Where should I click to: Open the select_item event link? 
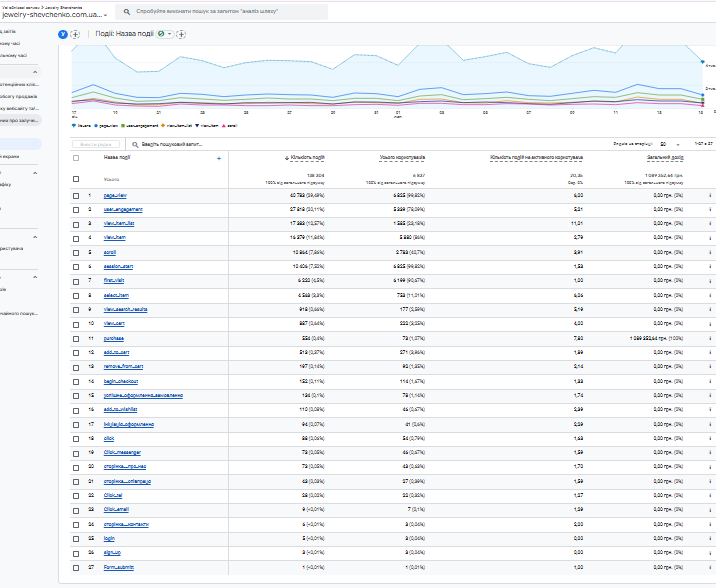[116, 296]
